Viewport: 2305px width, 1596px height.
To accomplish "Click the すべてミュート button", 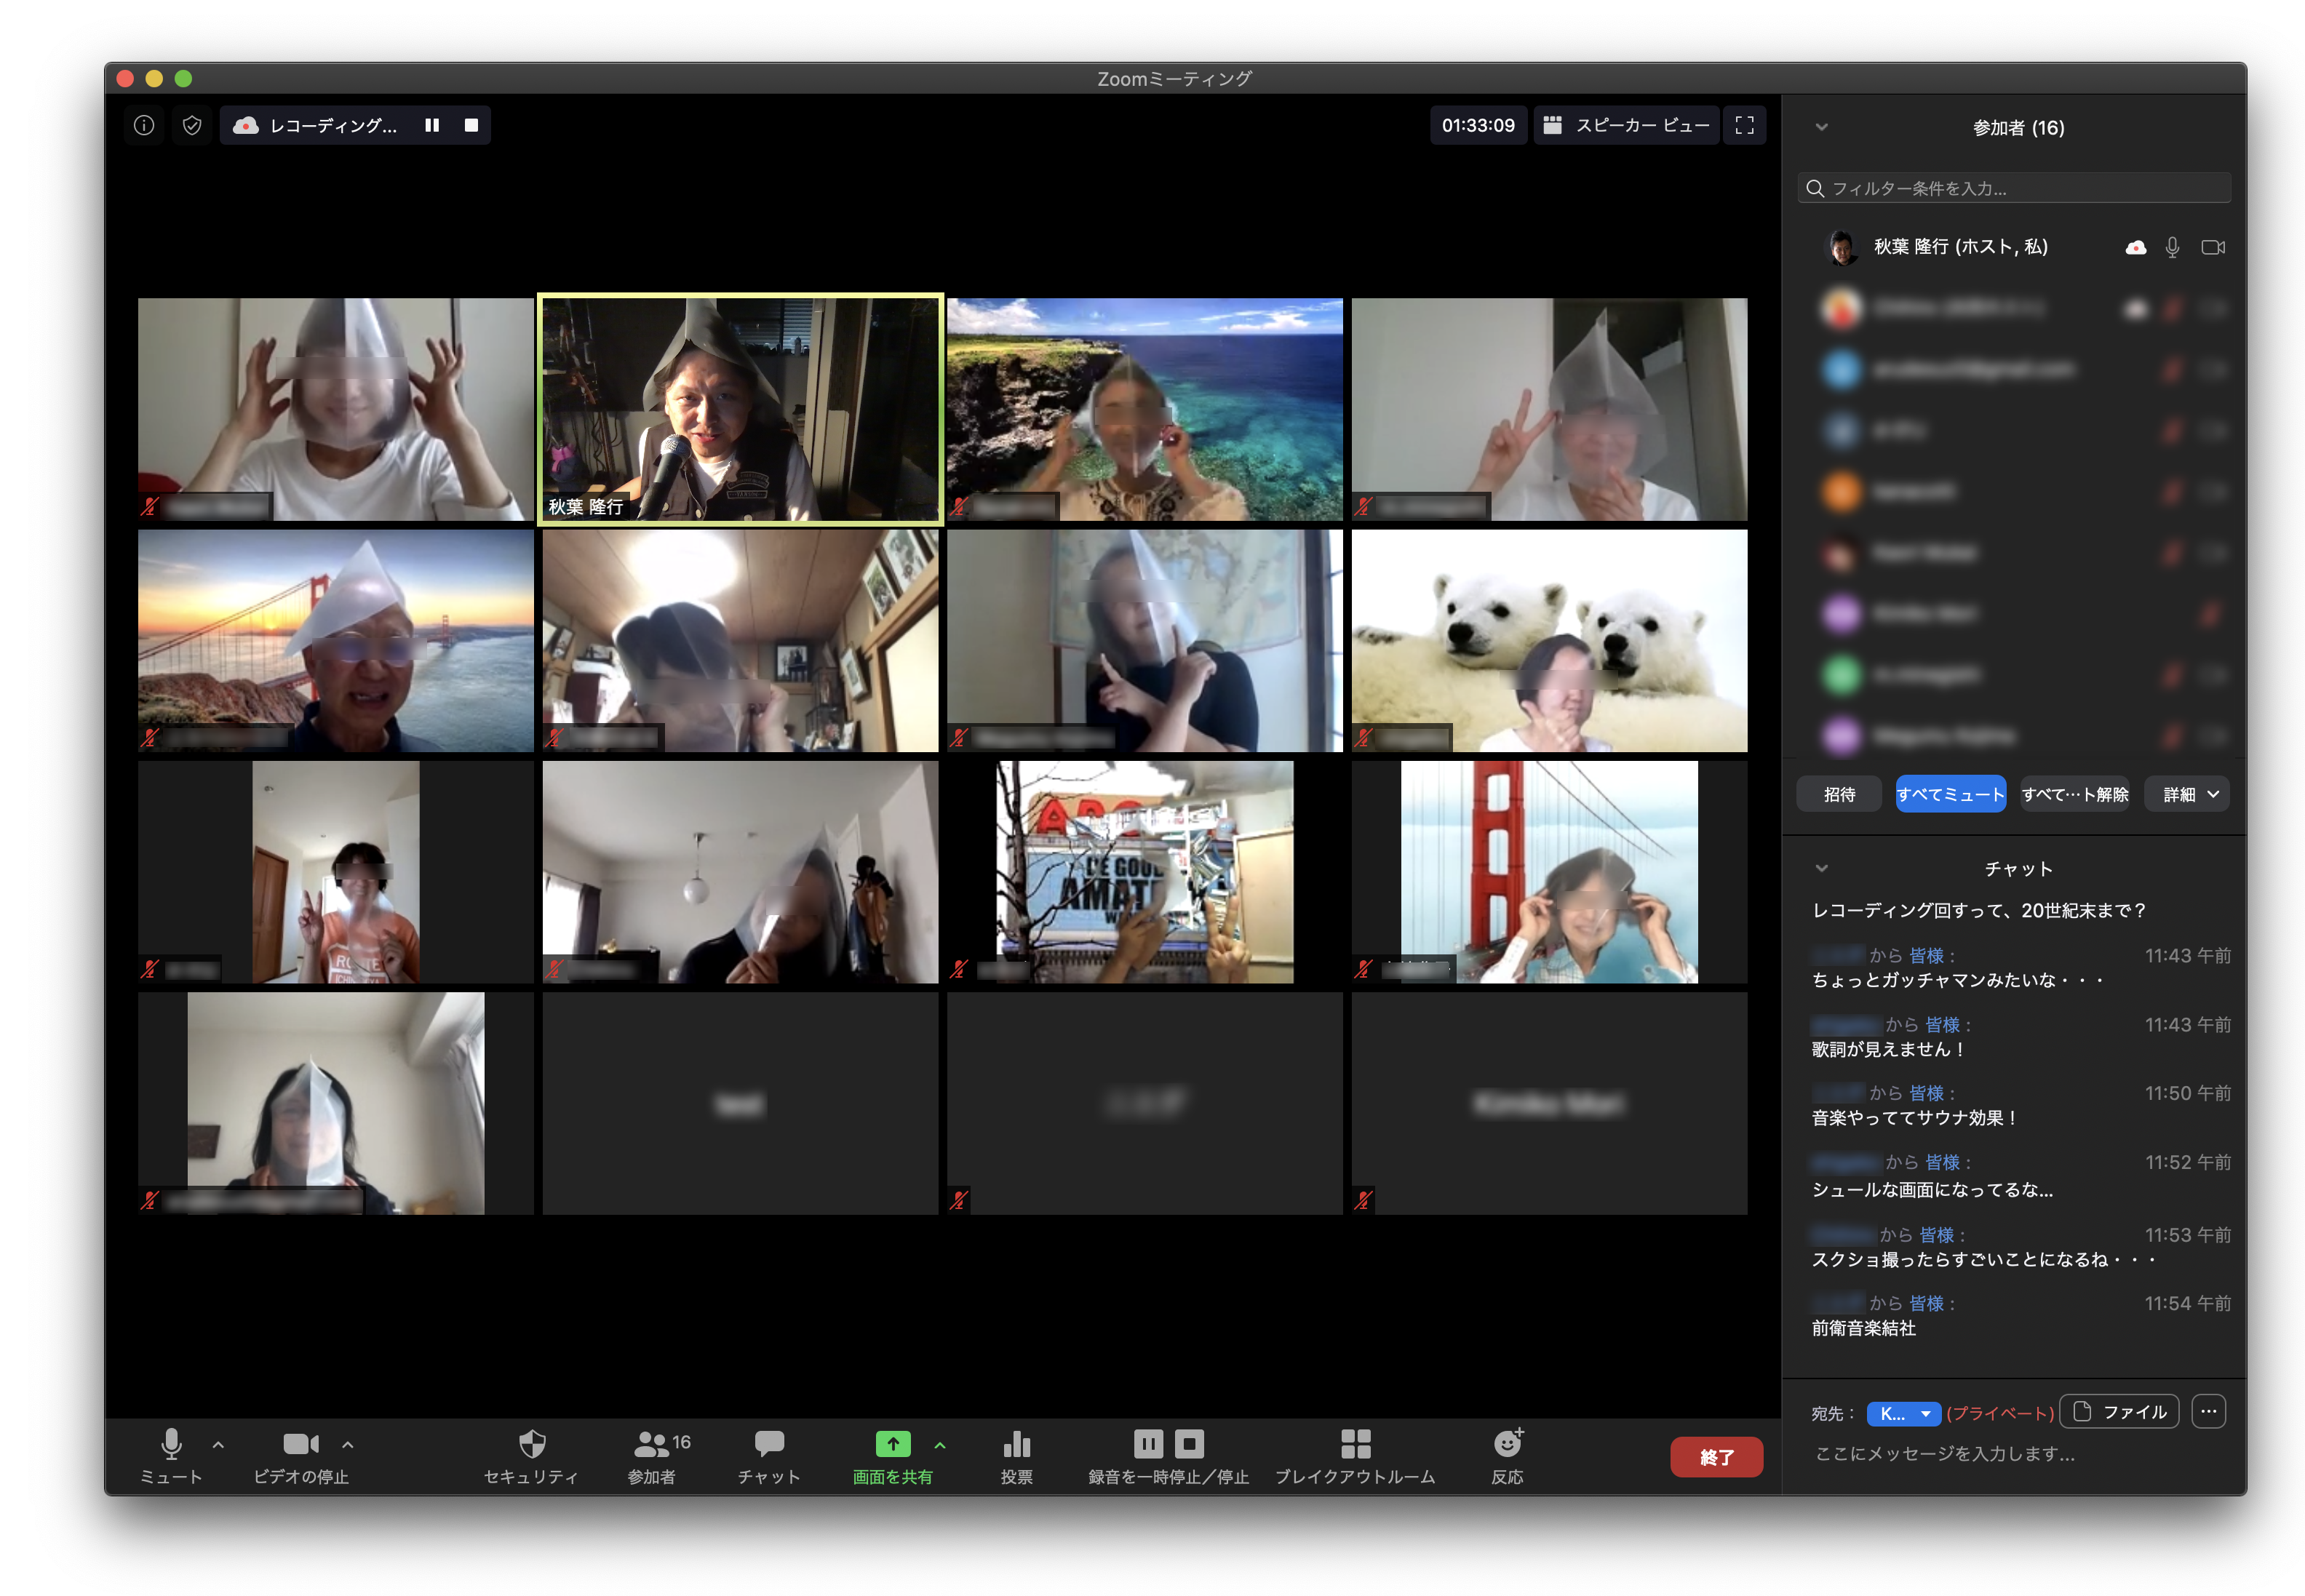I will click(1950, 794).
